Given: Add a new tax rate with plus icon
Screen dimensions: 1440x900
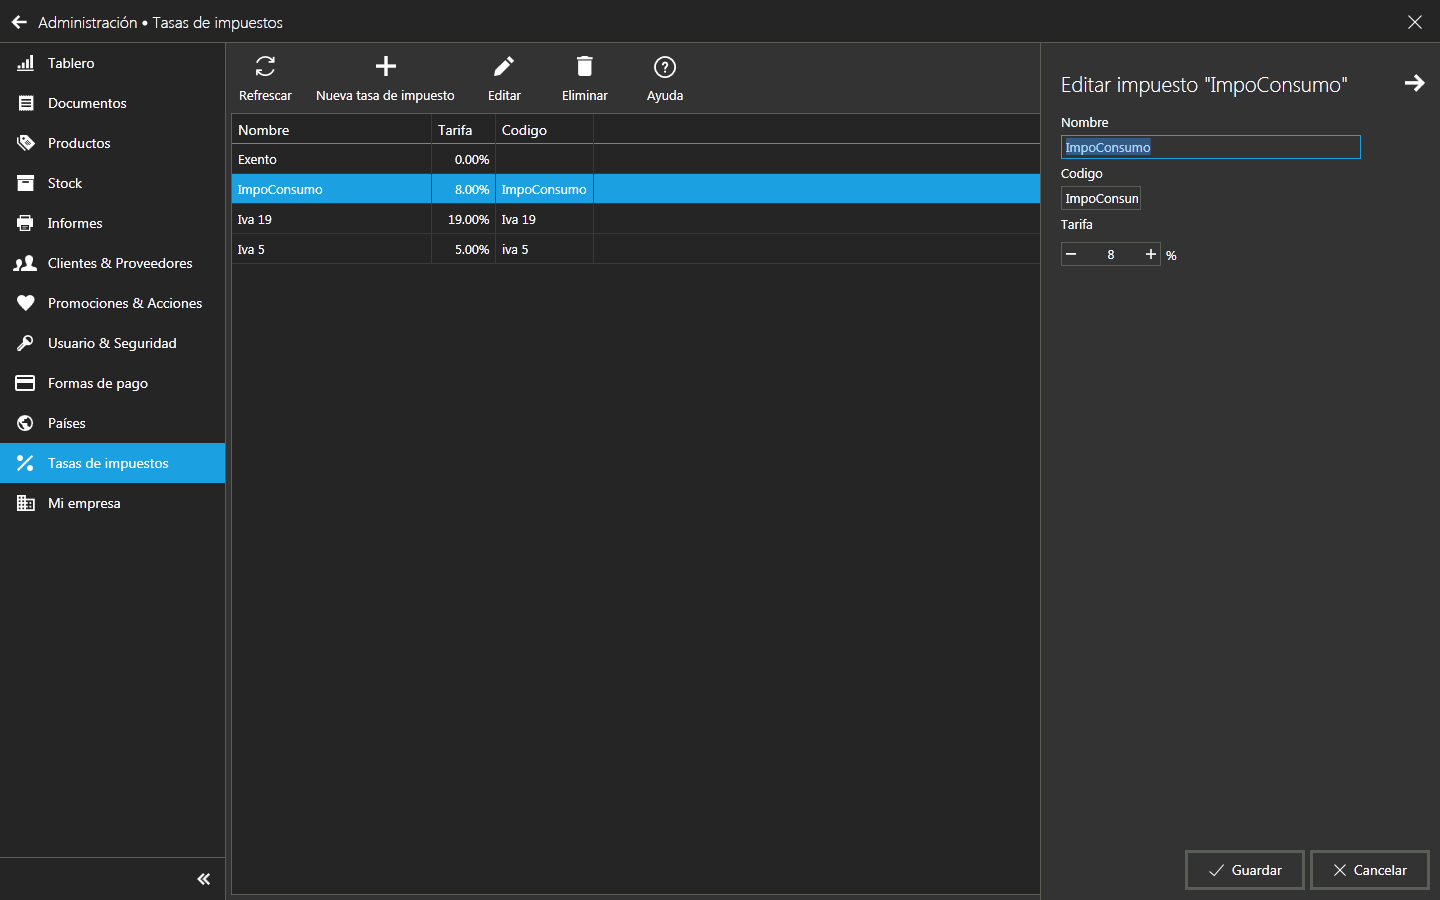Looking at the screenshot, I should [x=385, y=67].
